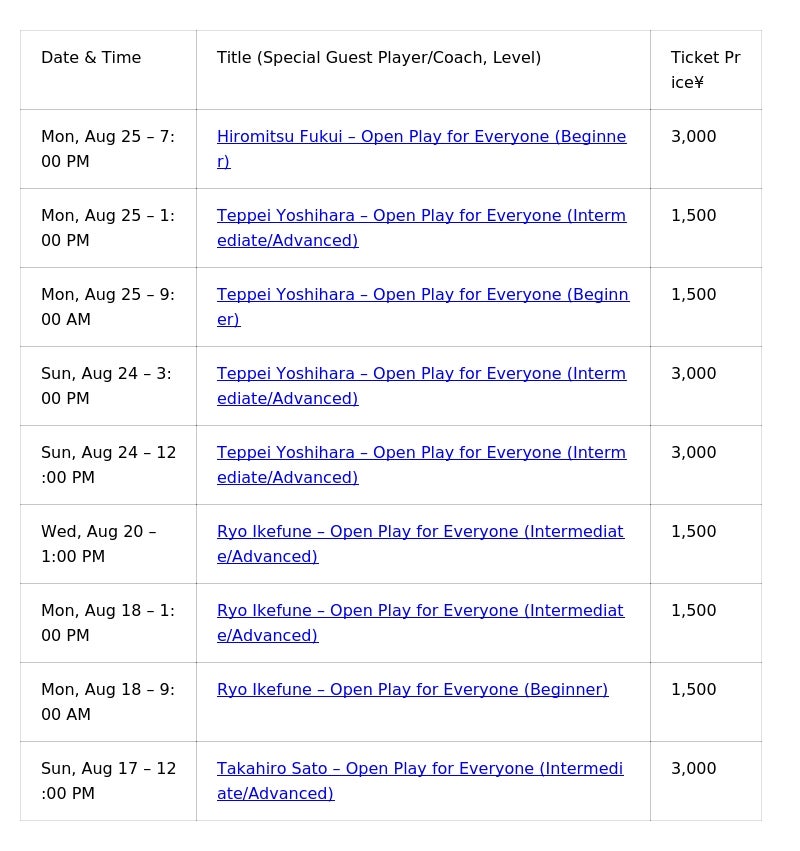The height and width of the screenshot is (851, 800).
Task: Click the Title column header
Action: click(379, 58)
